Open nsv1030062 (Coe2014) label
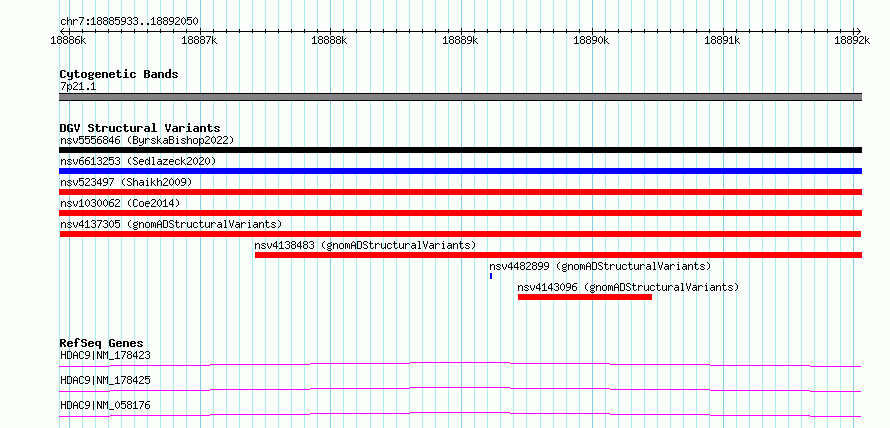 (120, 203)
